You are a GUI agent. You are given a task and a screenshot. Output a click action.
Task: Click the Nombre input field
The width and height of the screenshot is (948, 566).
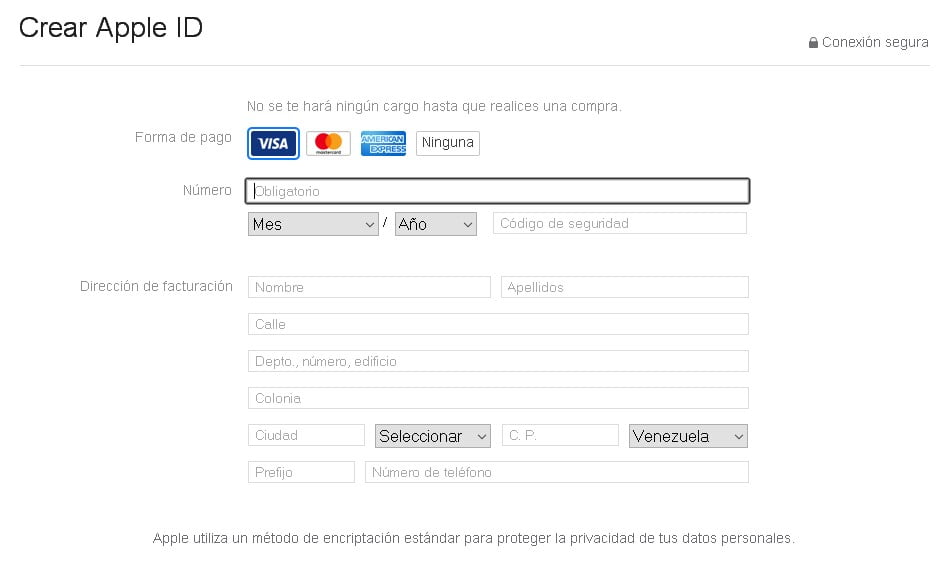(369, 287)
